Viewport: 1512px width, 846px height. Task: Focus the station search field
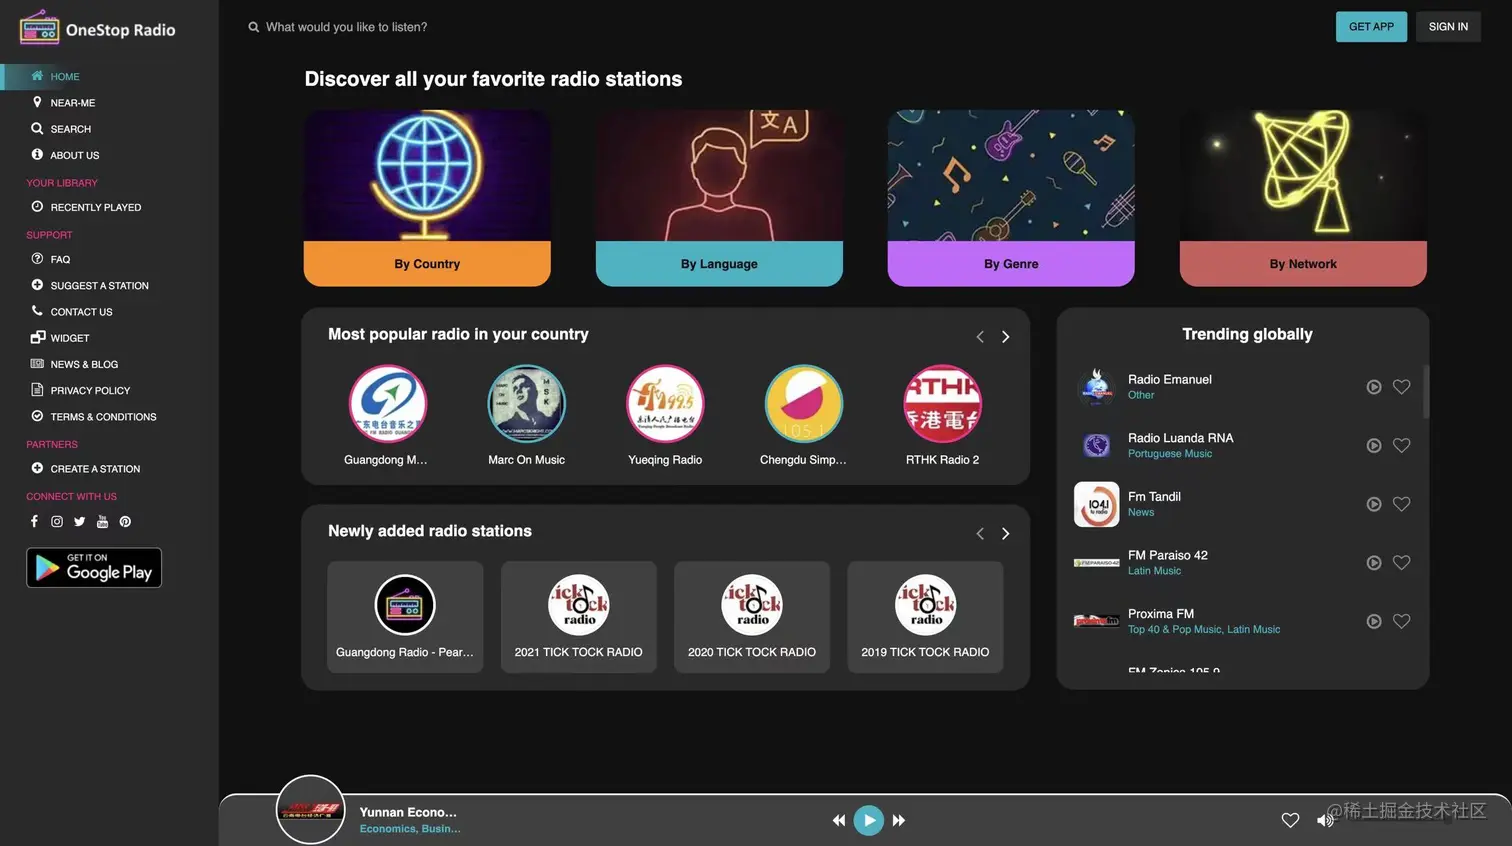[x=346, y=27]
